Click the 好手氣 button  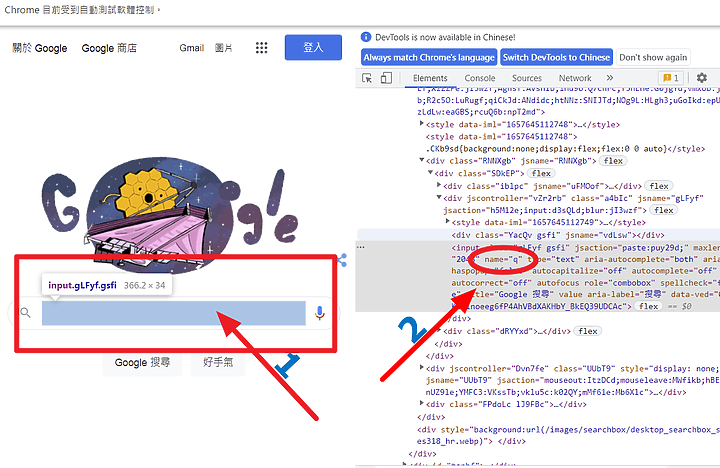pyautogui.click(x=218, y=362)
